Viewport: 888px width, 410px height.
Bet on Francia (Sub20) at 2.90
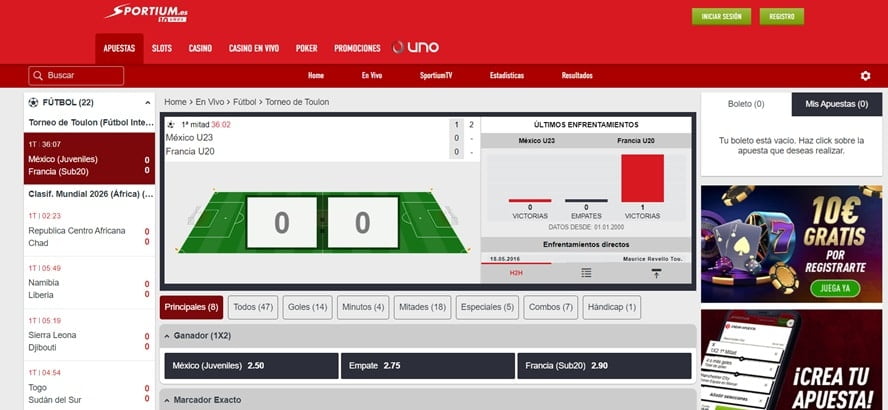[604, 366]
